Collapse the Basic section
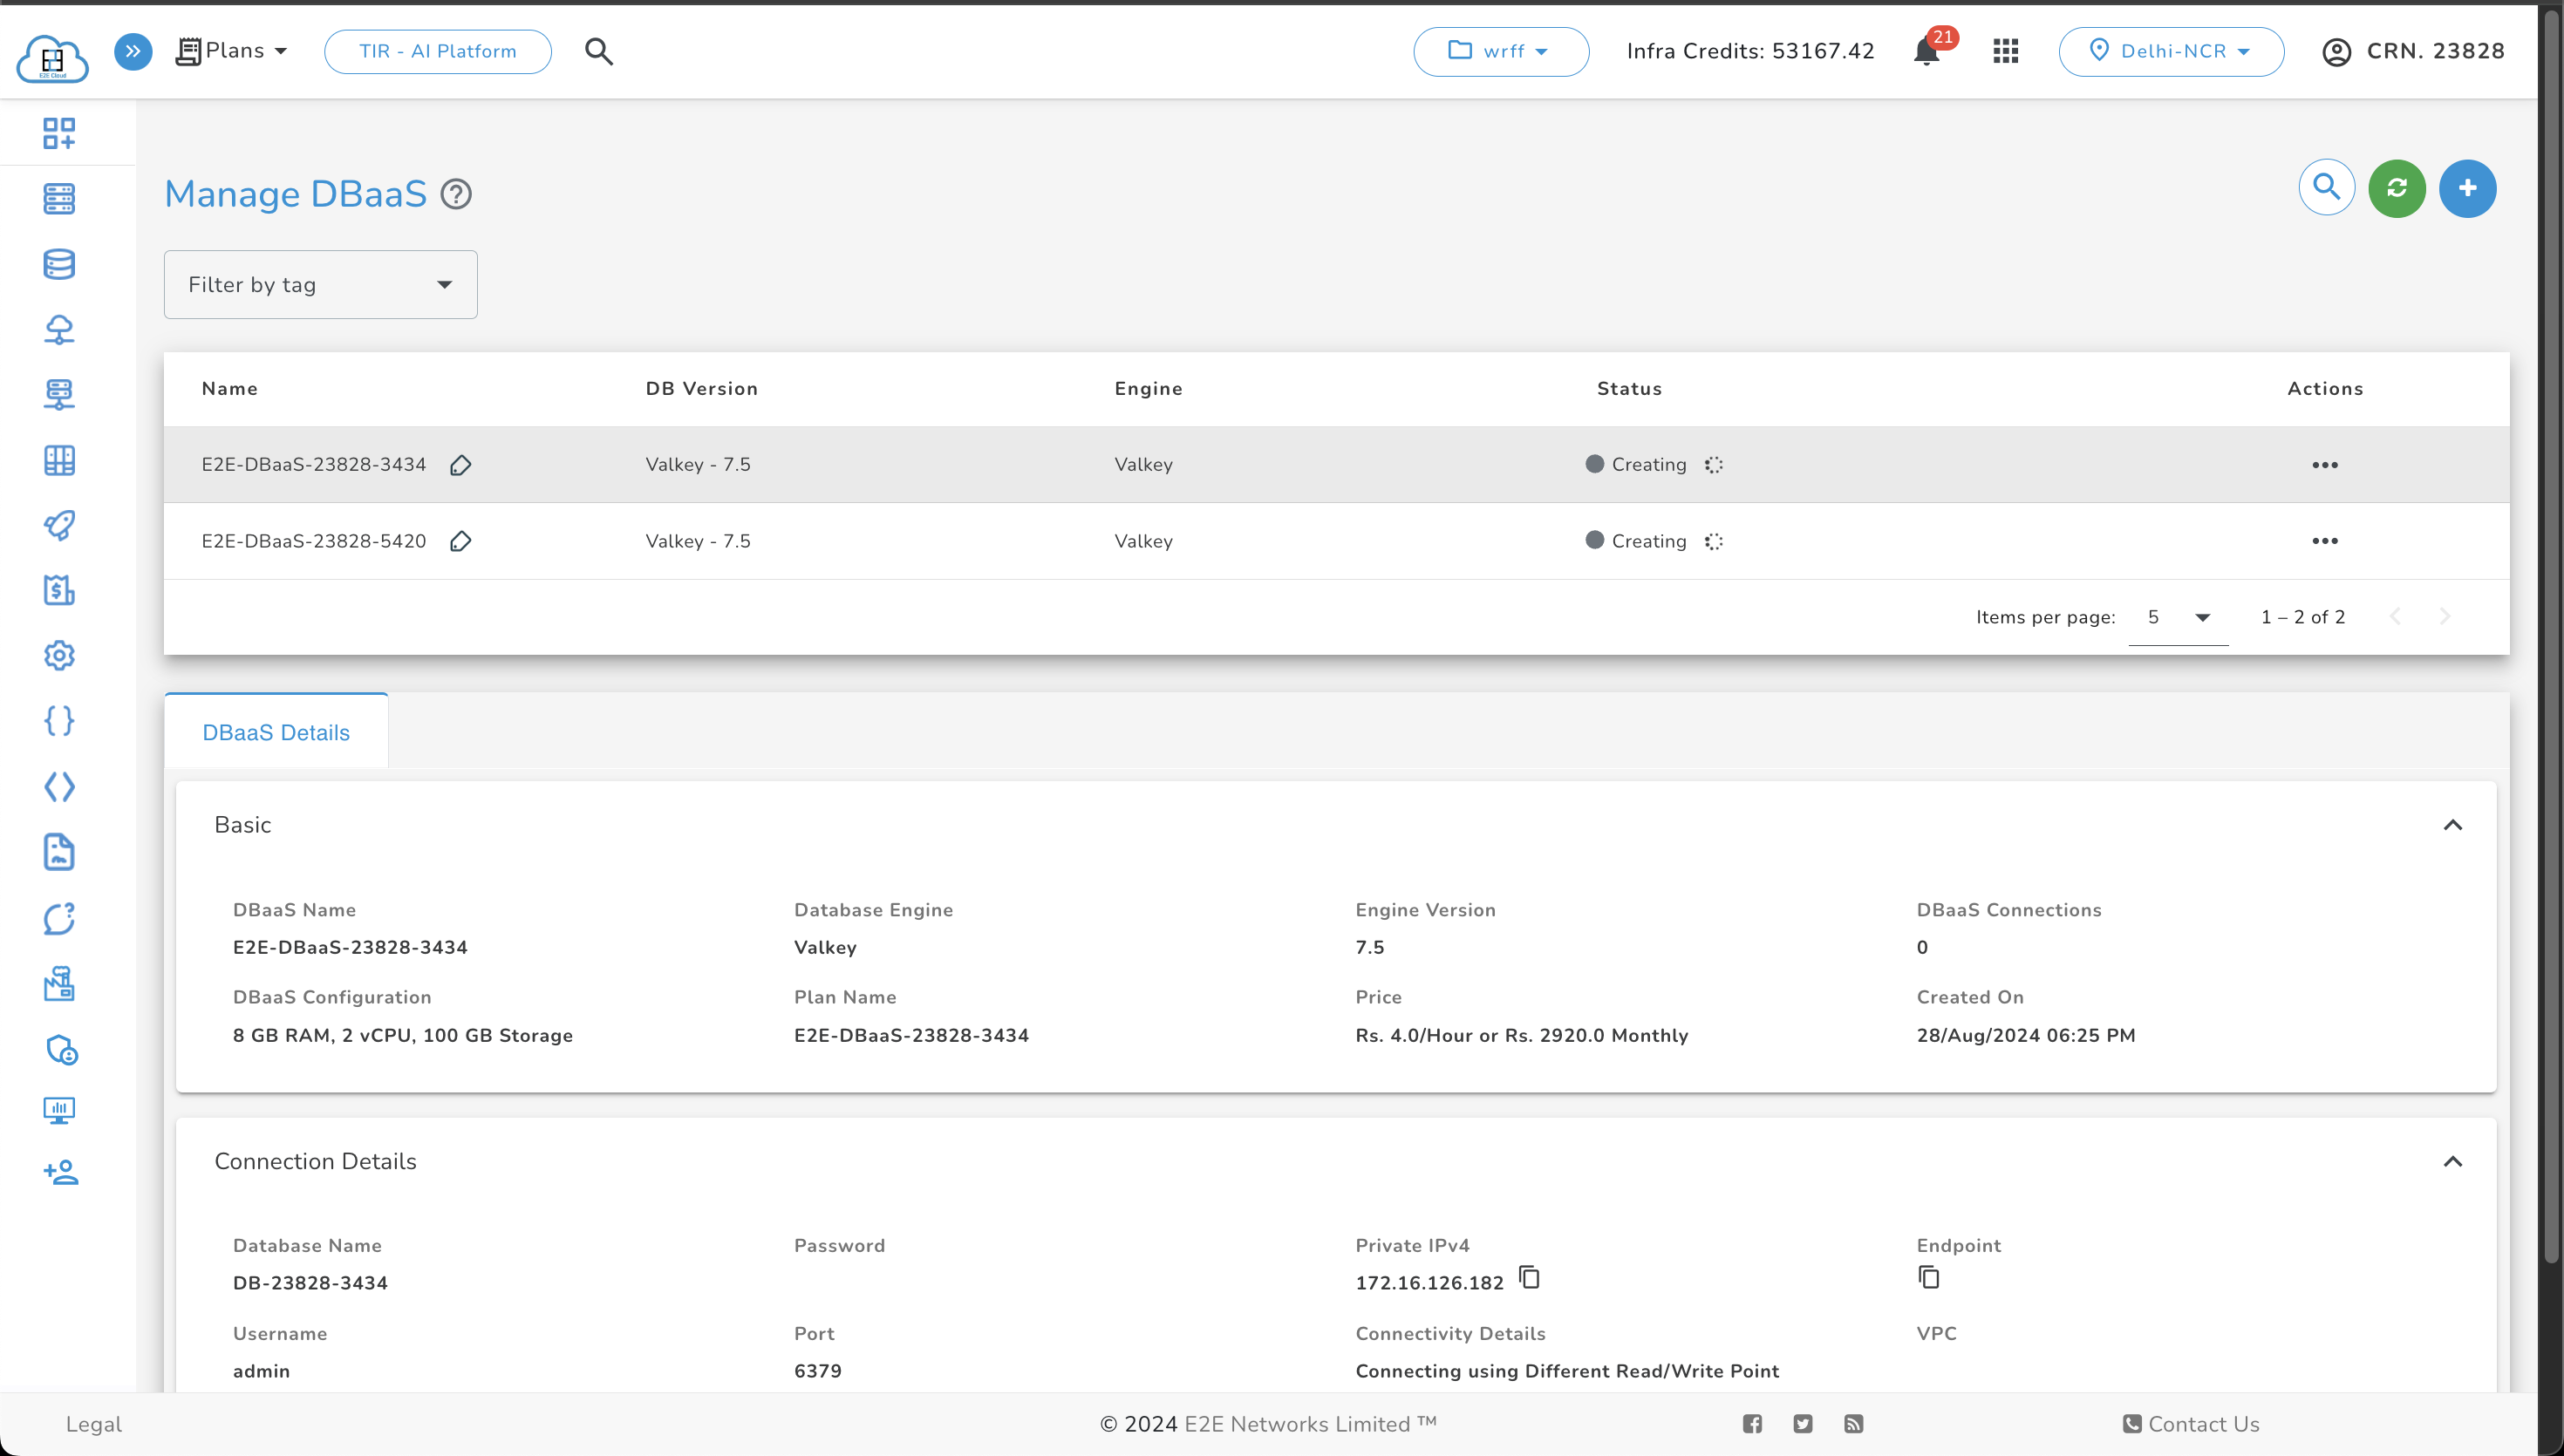2564x1456 pixels. tap(2452, 825)
